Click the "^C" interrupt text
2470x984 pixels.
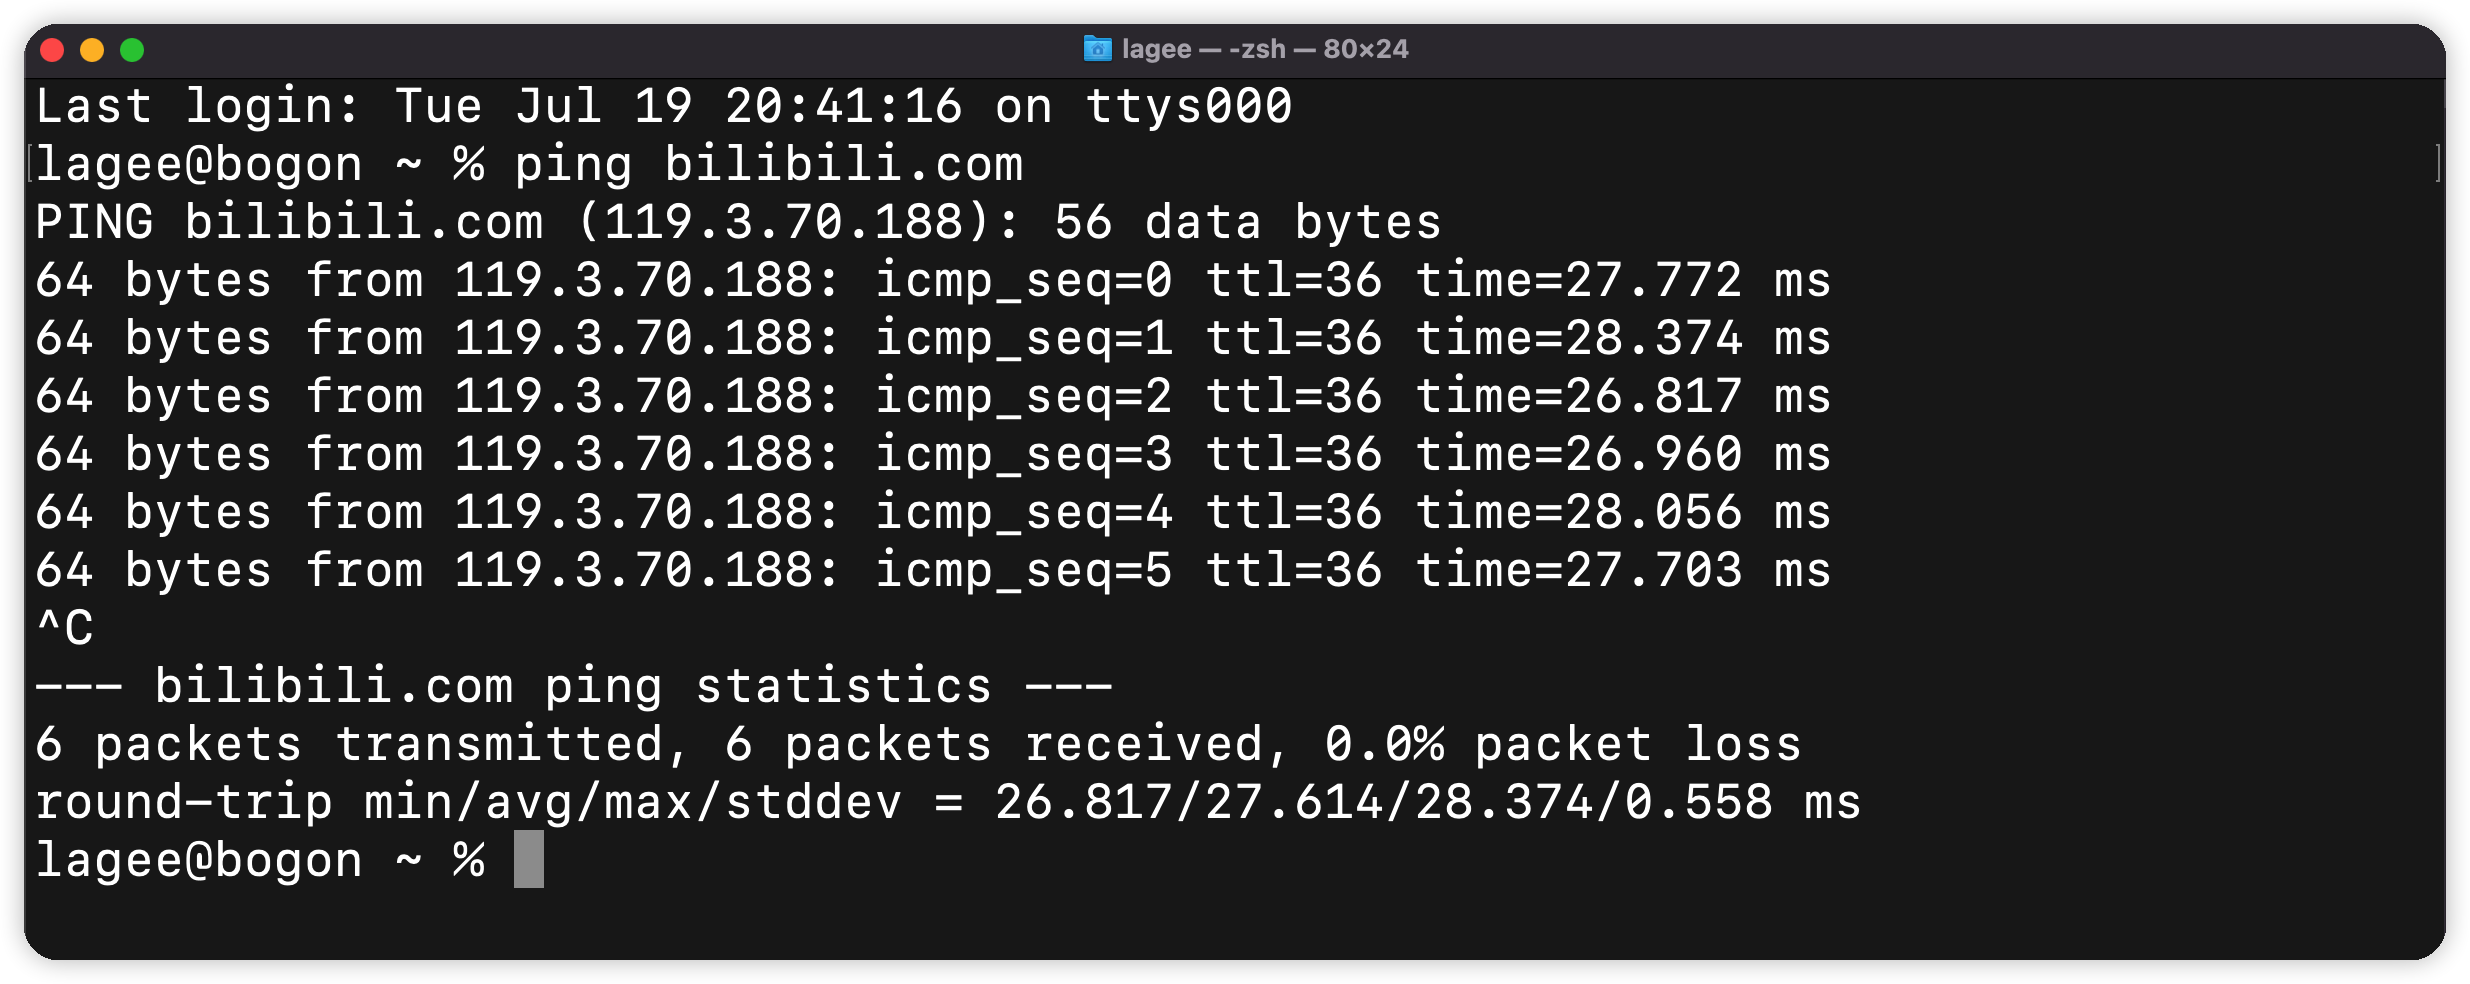65,629
